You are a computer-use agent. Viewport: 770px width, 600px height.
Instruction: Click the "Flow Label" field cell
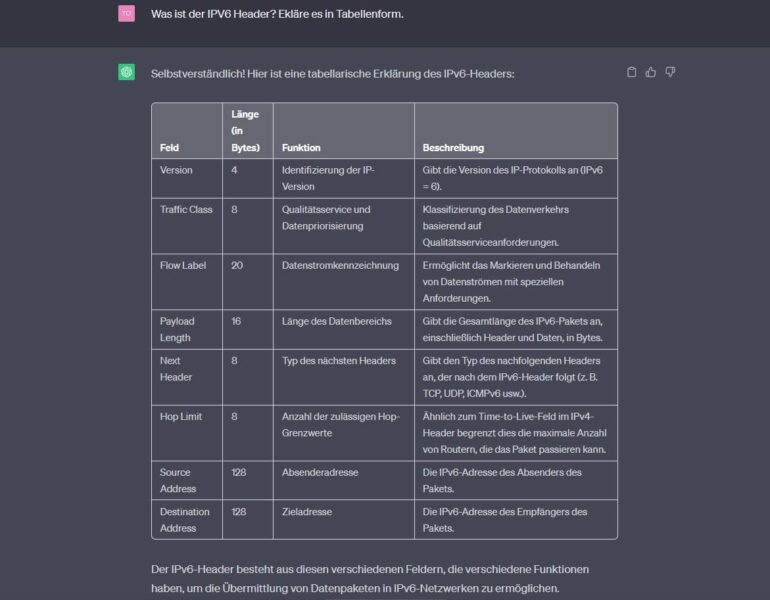[183, 265]
